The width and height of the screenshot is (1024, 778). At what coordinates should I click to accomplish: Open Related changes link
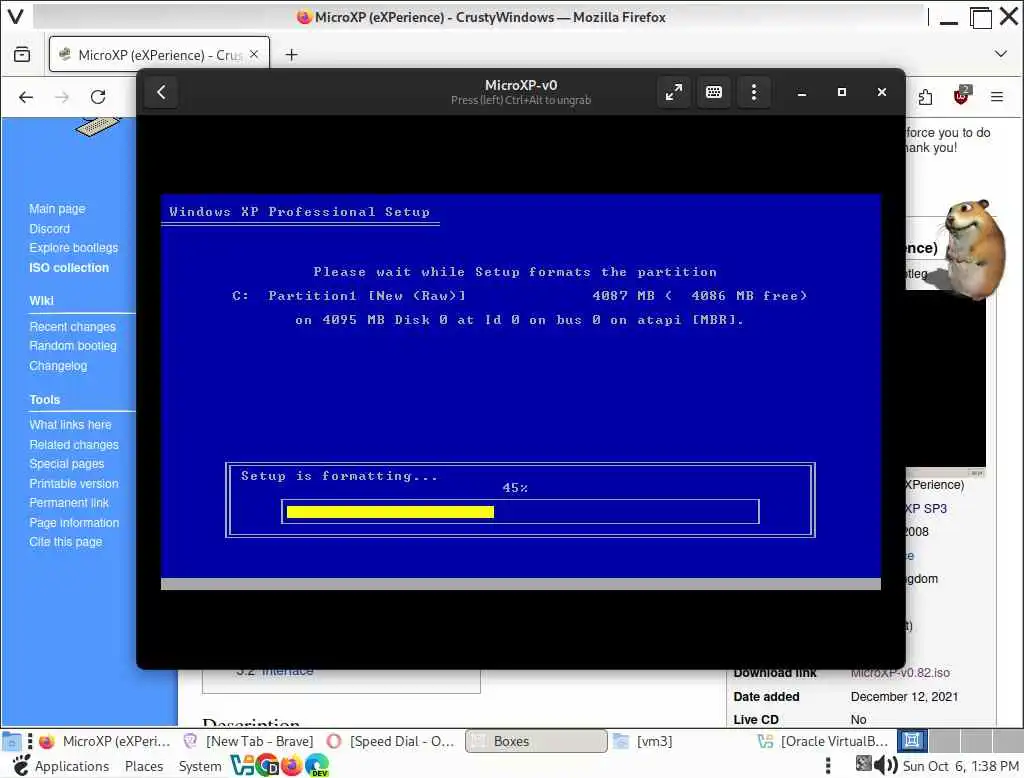[x=74, y=444]
